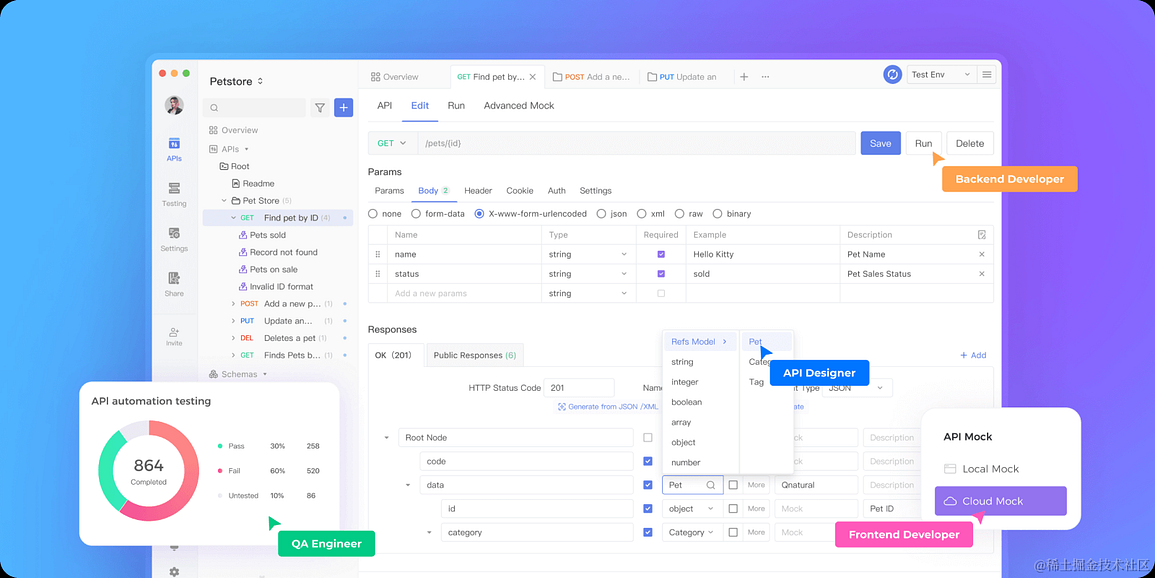Click the filter funnel icon beside the search box
Viewport: 1155px width, 578px height.
pos(319,107)
